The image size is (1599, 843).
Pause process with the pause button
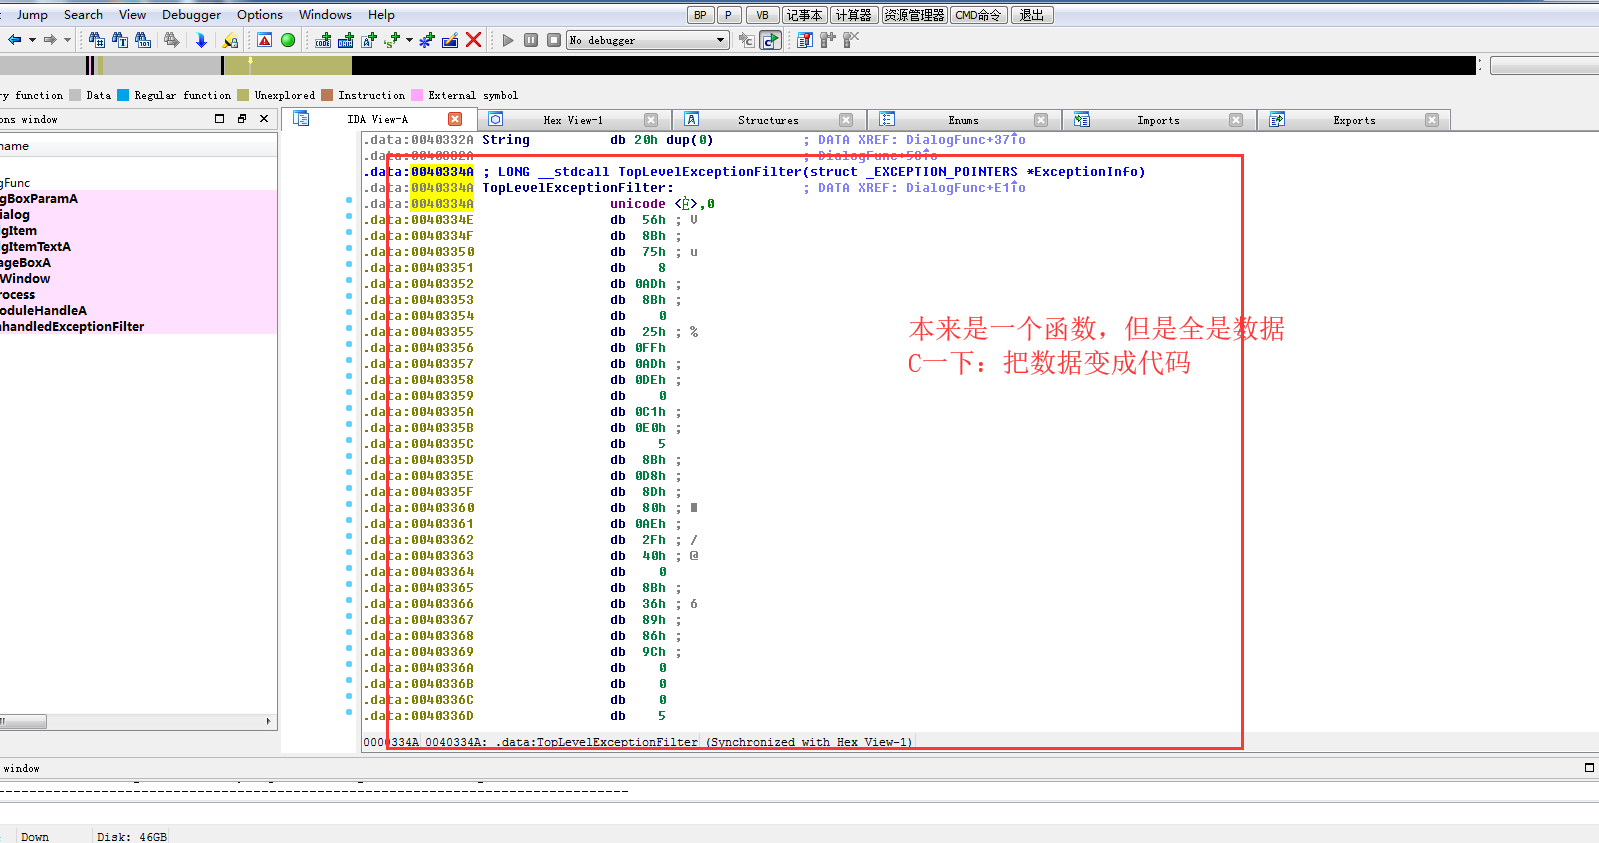(x=531, y=40)
